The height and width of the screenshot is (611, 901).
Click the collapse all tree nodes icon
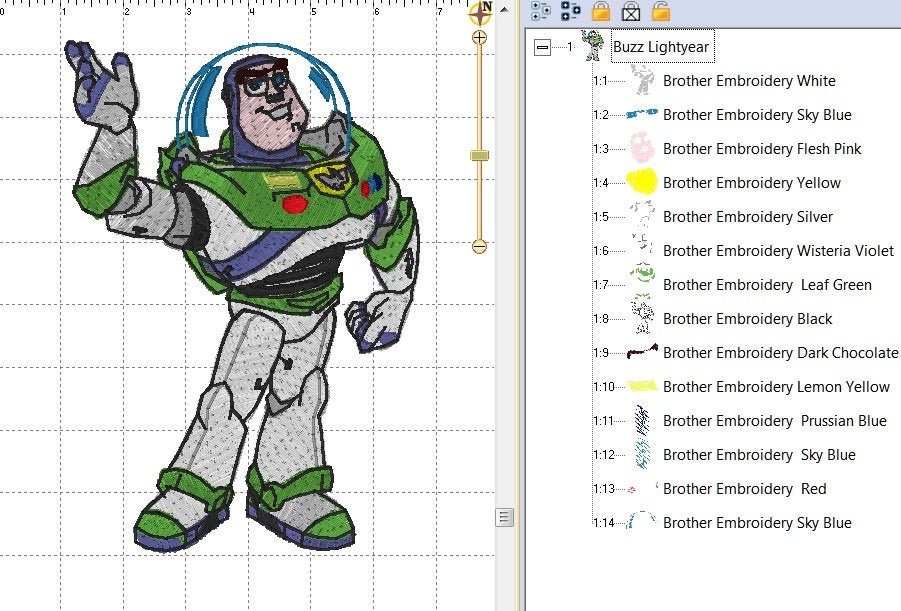pyautogui.click(x=571, y=10)
